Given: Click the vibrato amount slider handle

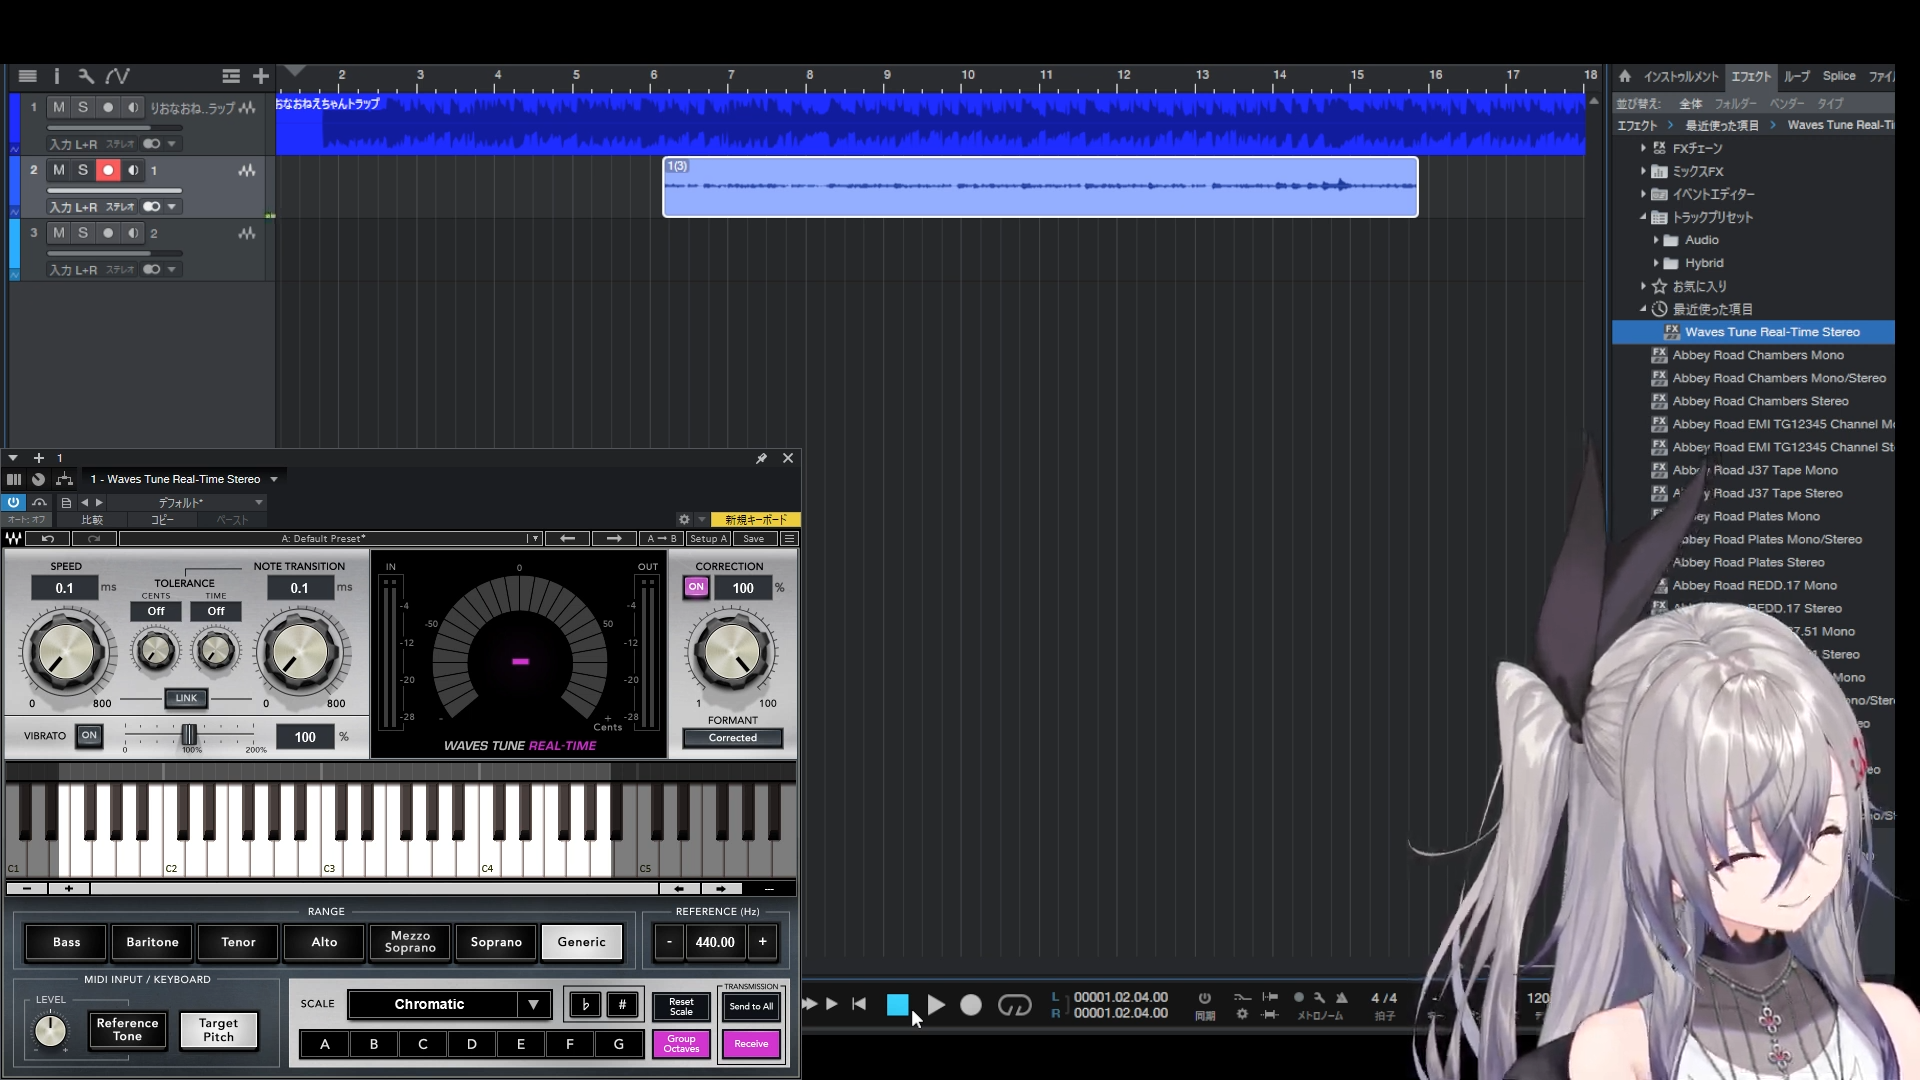Looking at the screenshot, I should click(x=188, y=736).
